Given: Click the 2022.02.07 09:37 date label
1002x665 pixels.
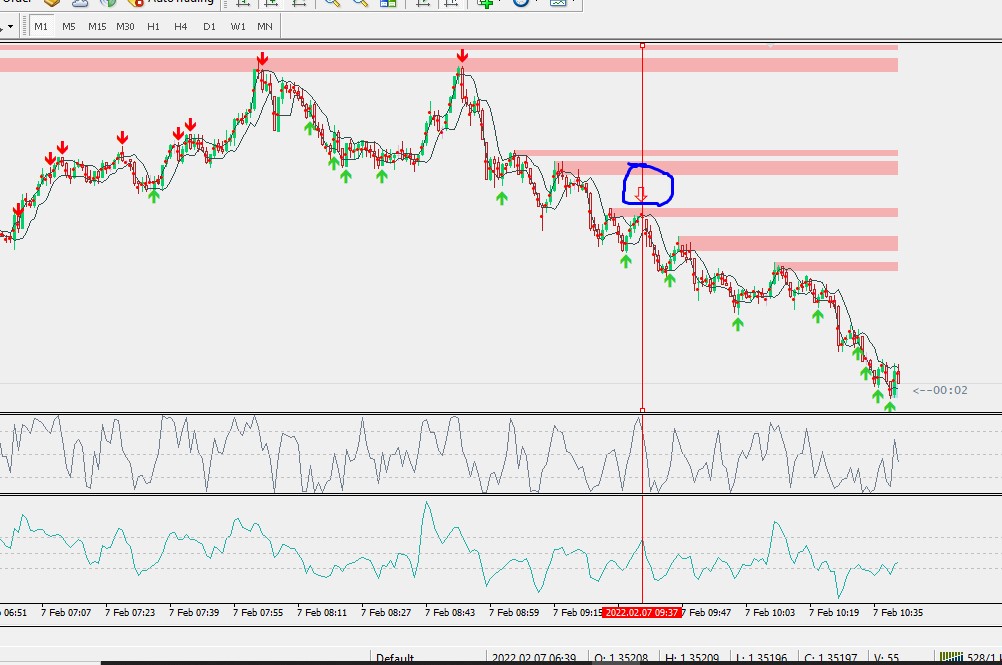Looking at the screenshot, I should click(x=642, y=612).
